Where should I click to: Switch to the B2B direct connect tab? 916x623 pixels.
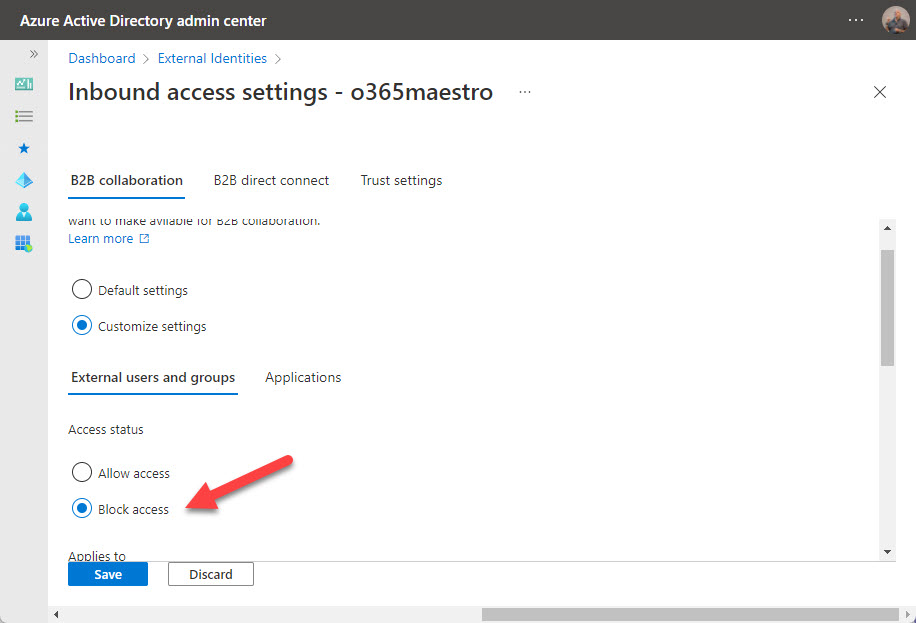tap(272, 181)
